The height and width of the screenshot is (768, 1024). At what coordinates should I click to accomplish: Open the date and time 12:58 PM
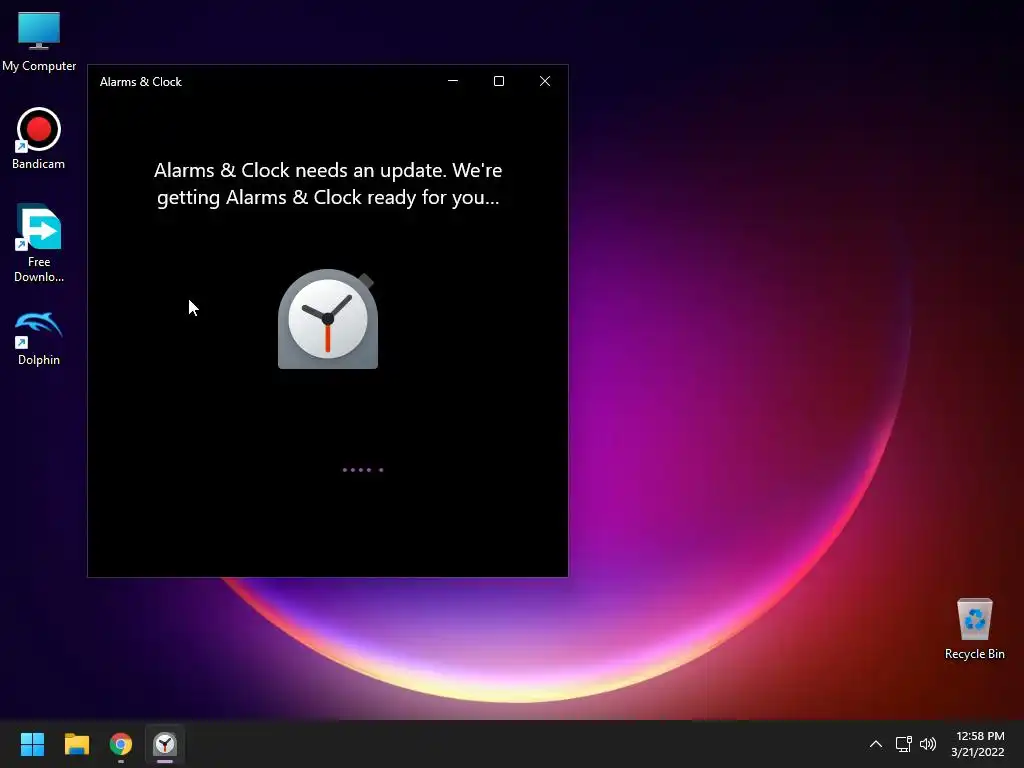pos(978,744)
